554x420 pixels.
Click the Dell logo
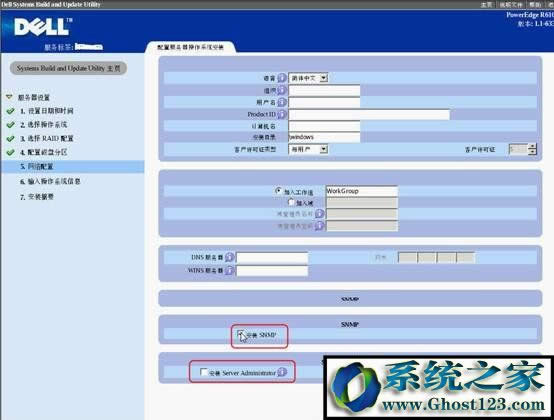point(43,27)
